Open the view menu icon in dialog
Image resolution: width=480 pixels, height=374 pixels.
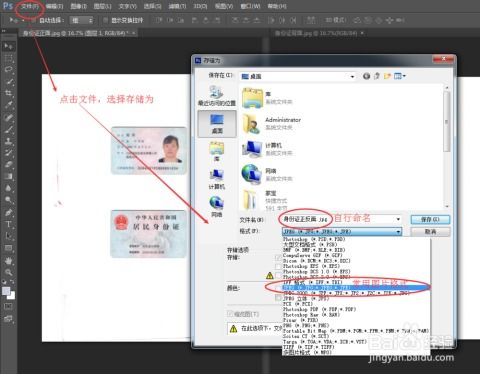point(400,76)
